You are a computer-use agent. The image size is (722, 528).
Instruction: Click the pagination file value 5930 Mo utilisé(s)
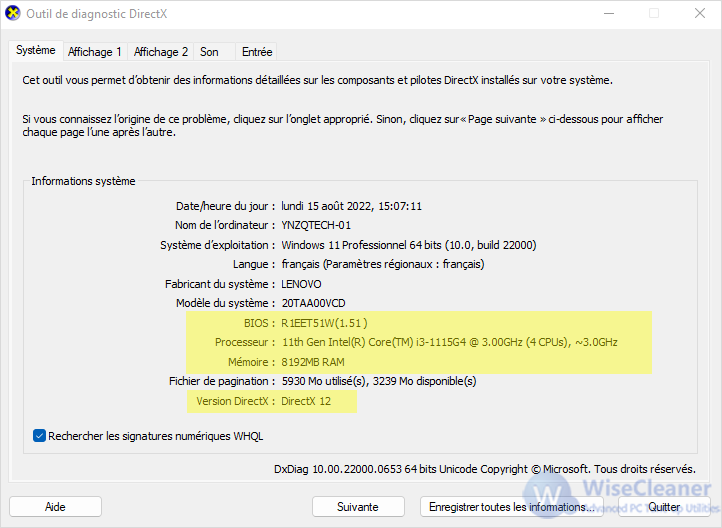pyautogui.click(x=378, y=381)
